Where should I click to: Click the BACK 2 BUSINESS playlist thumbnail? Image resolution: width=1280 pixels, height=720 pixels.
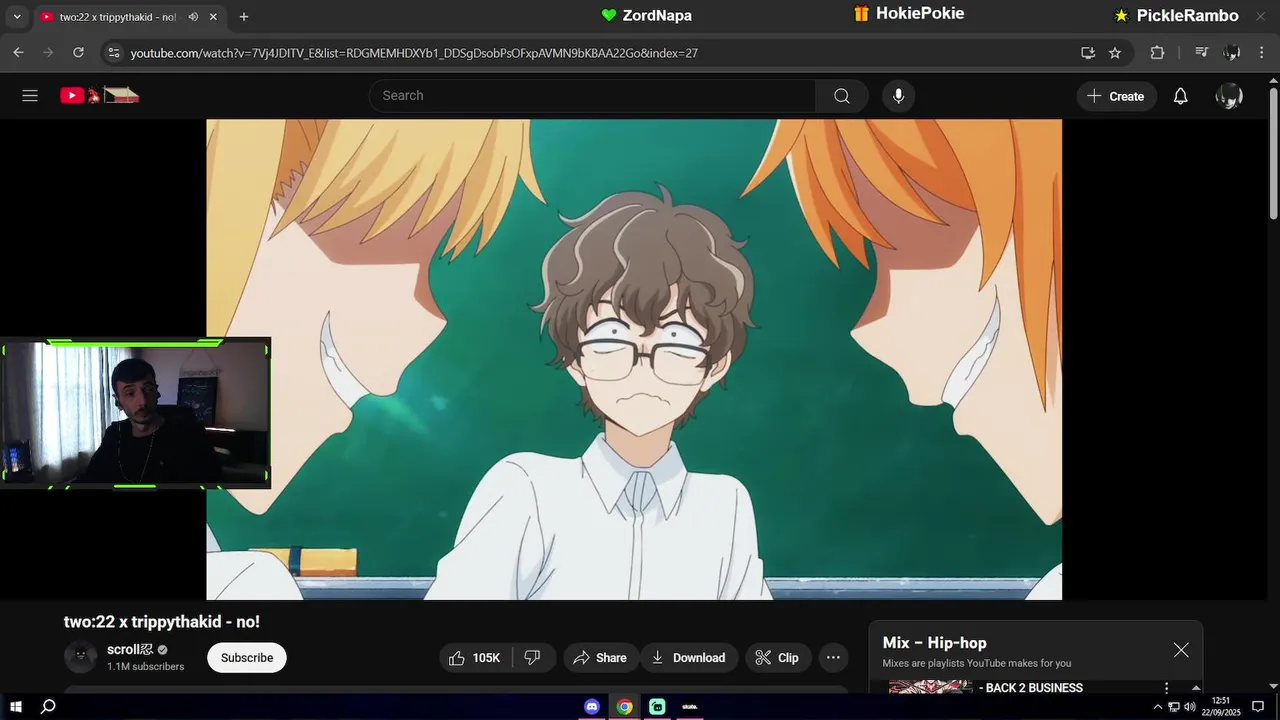(930, 687)
